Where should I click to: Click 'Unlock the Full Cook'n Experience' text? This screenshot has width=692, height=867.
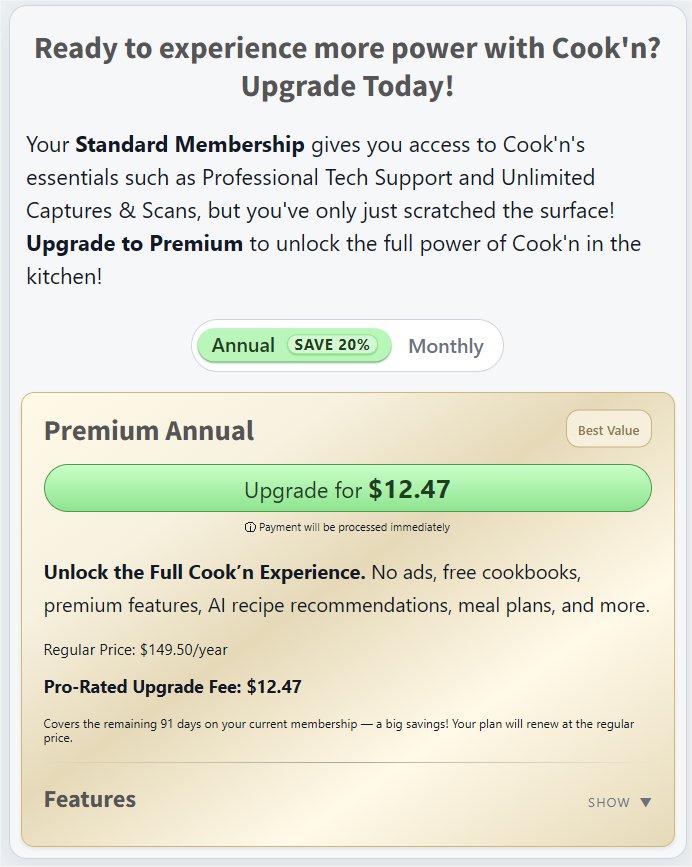coord(204,573)
